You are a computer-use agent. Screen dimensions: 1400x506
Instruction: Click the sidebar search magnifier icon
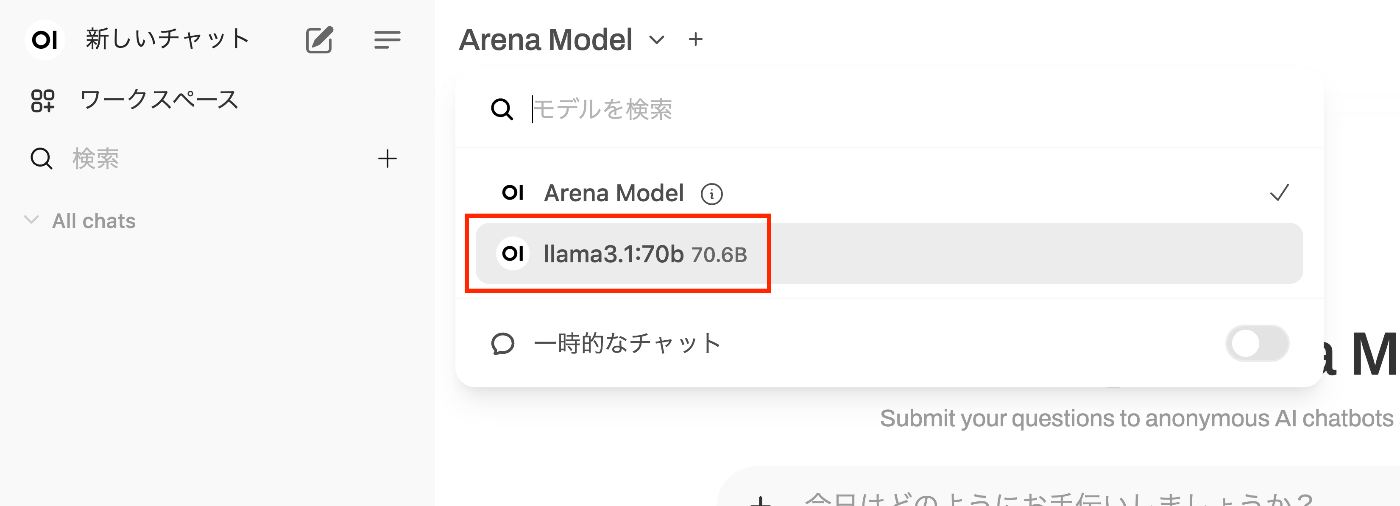pos(42,159)
